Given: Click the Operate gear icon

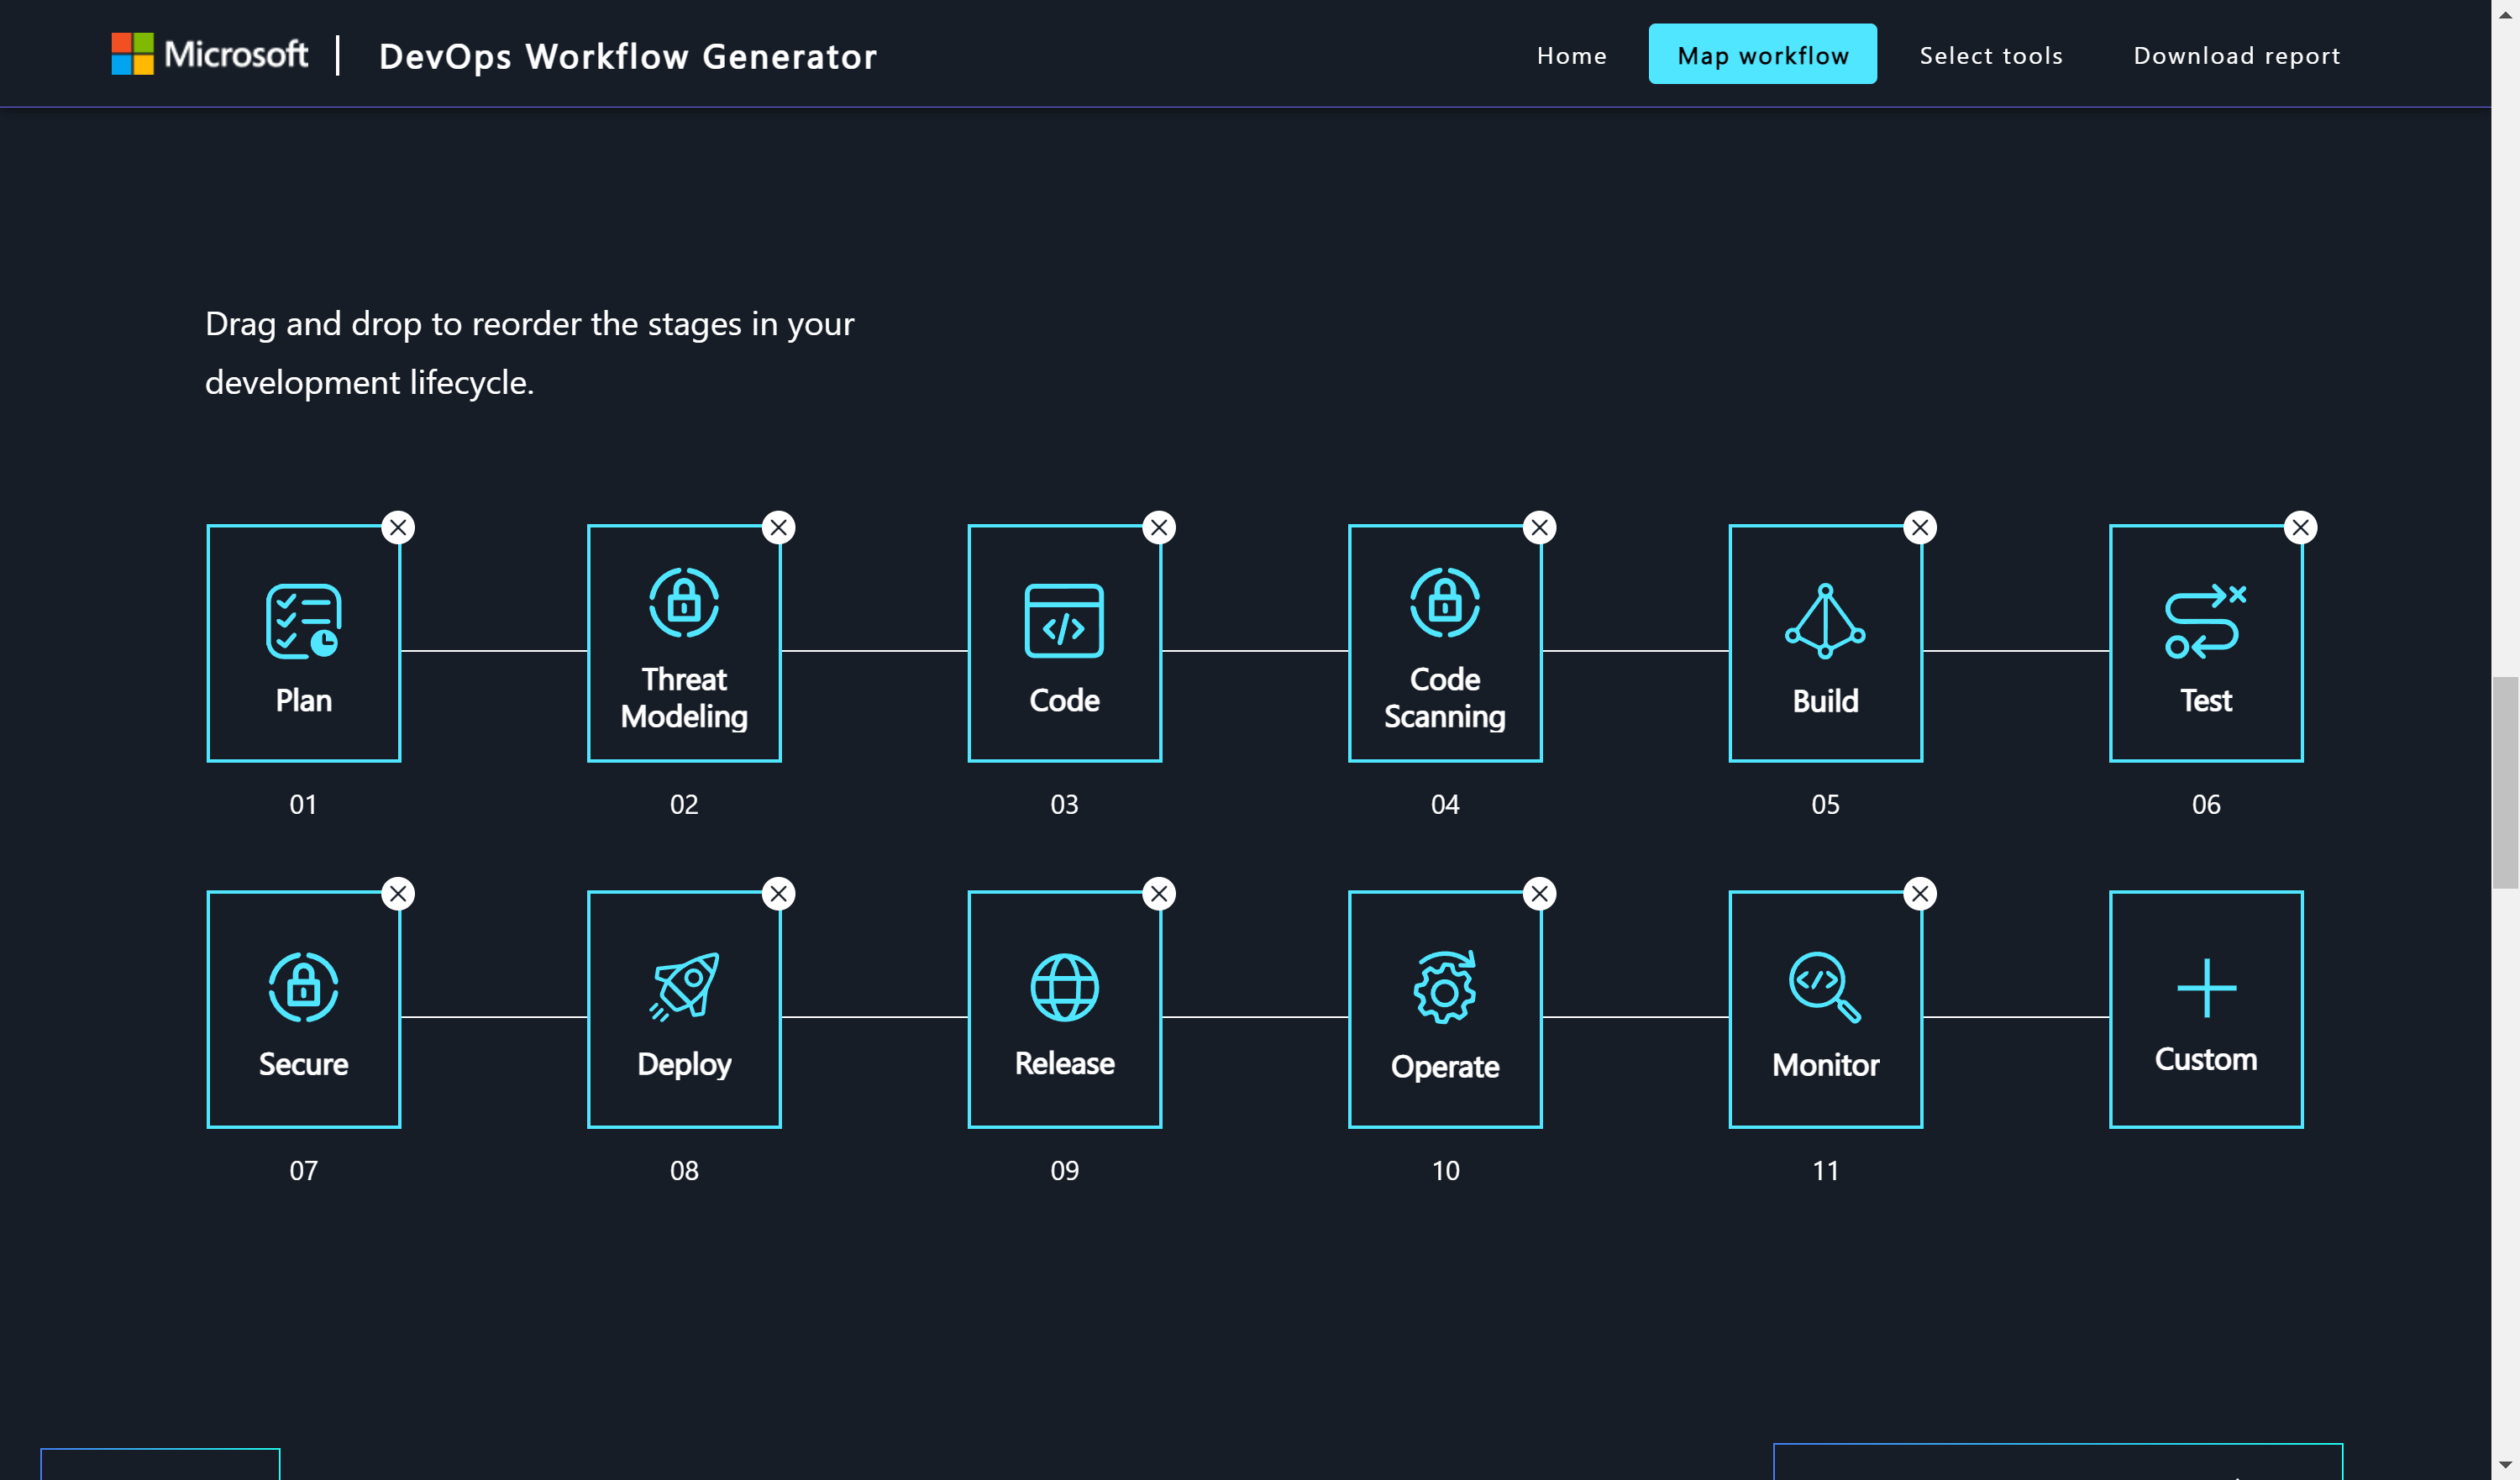Looking at the screenshot, I should click(x=1444, y=988).
